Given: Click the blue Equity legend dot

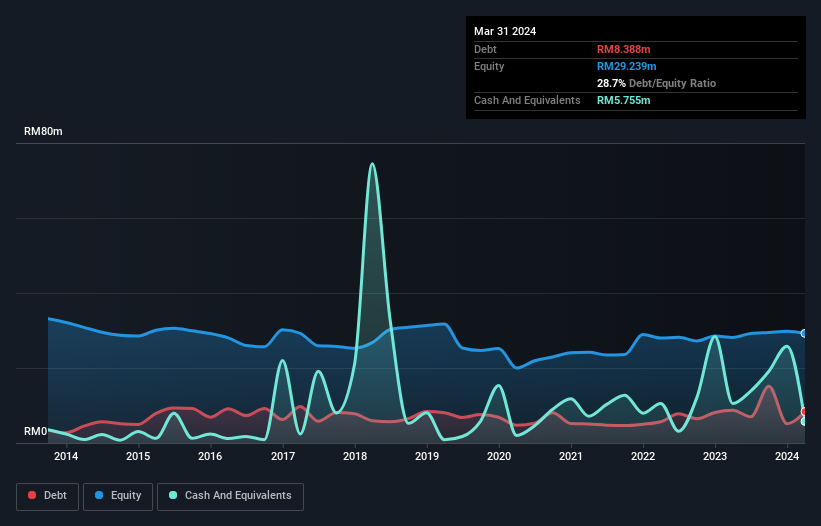Looking at the screenshot, I should [99, 495].
